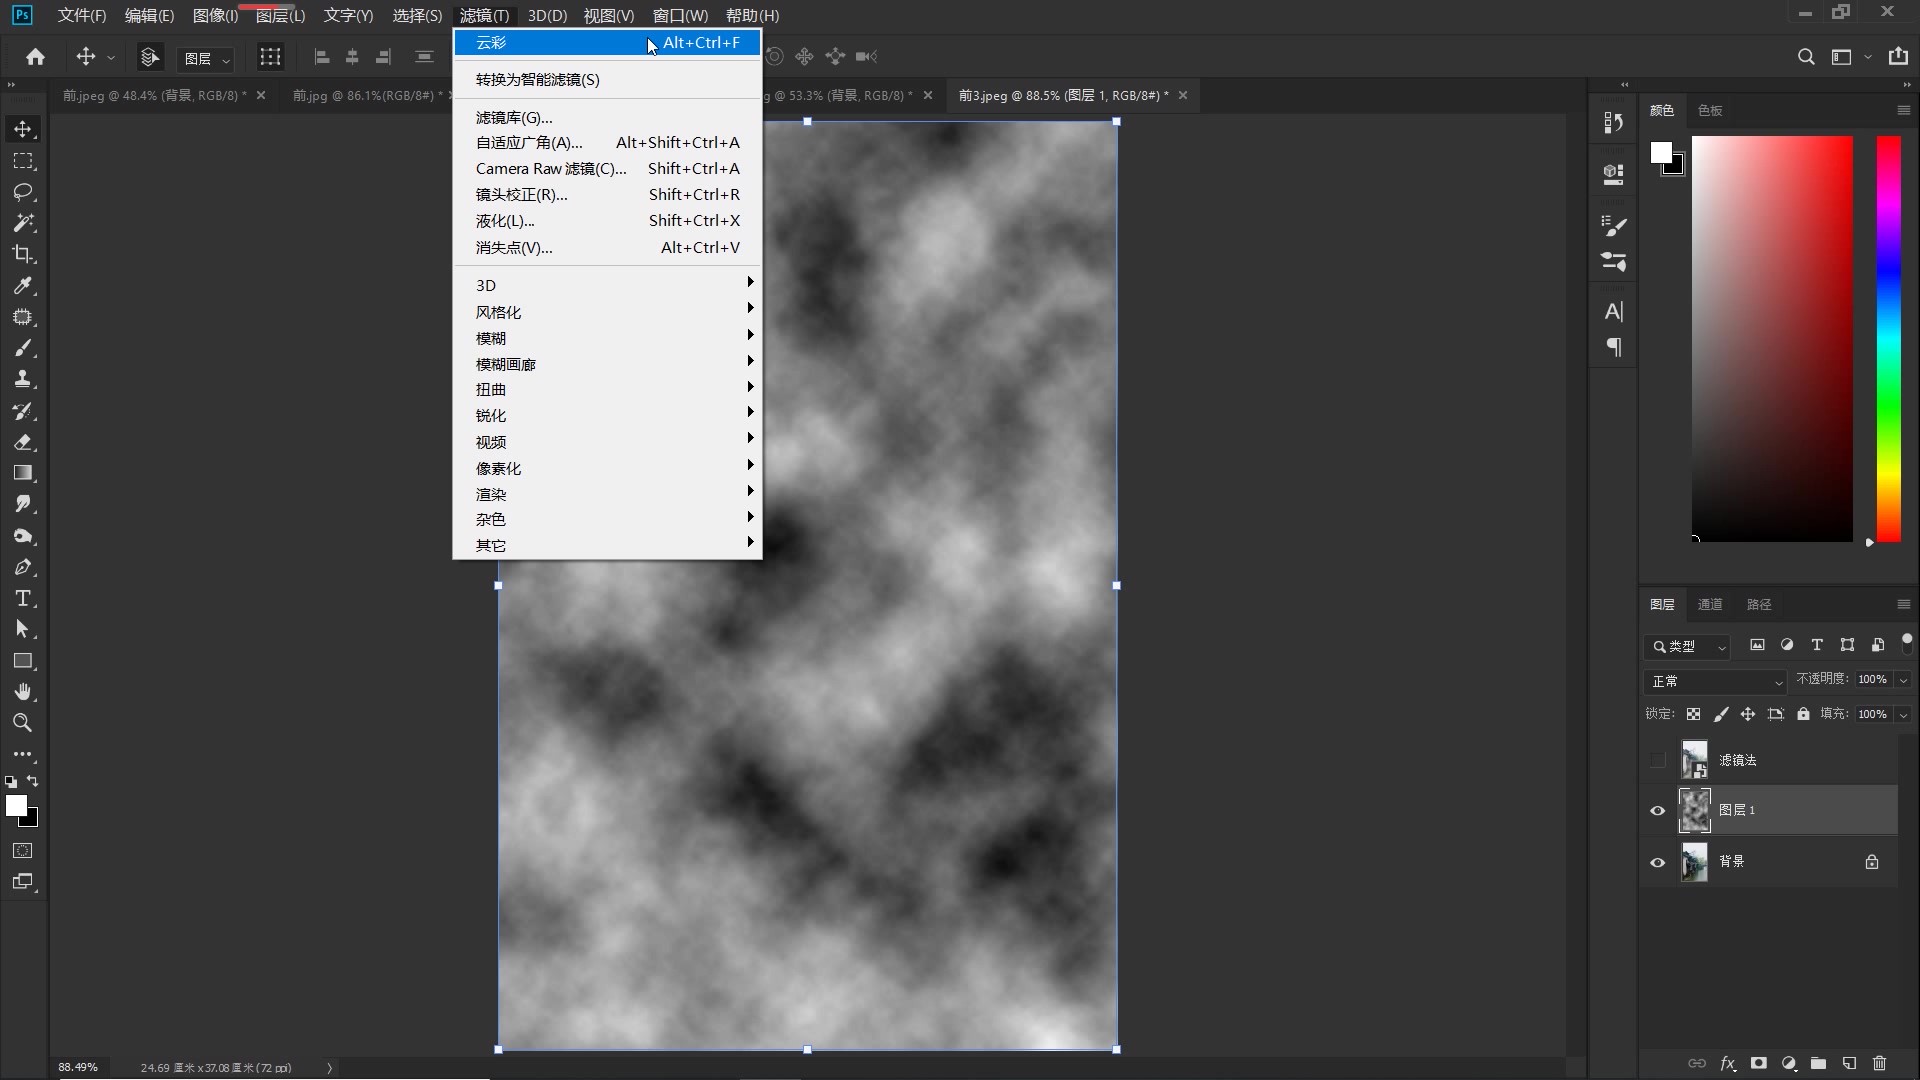This screenshot has width=1920, height=1080.
Task: Open the 不透明度 opacity dropdown arrow
Action: [x=1903, y=680]
